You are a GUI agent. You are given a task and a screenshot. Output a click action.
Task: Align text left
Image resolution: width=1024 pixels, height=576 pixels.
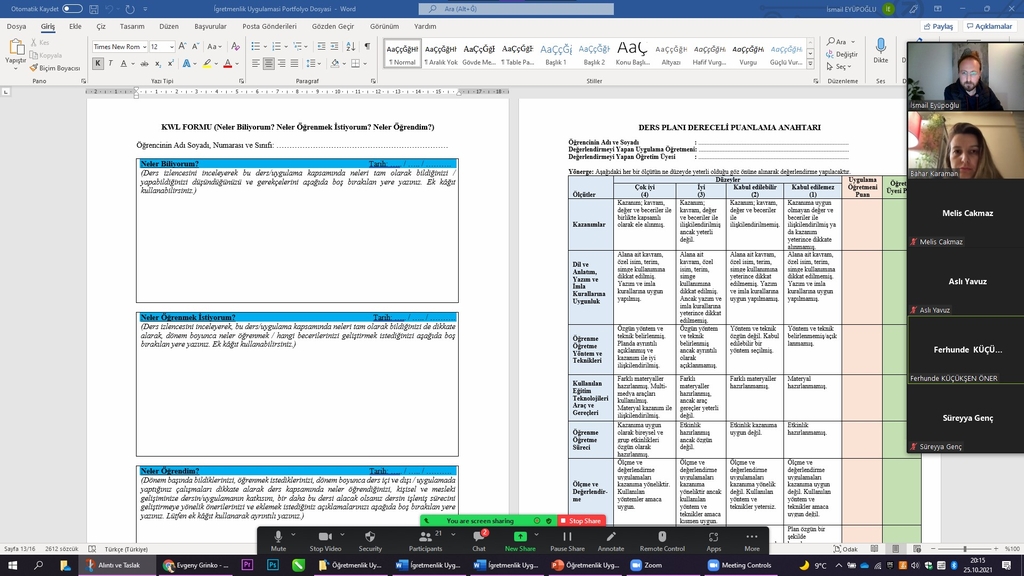255,63
